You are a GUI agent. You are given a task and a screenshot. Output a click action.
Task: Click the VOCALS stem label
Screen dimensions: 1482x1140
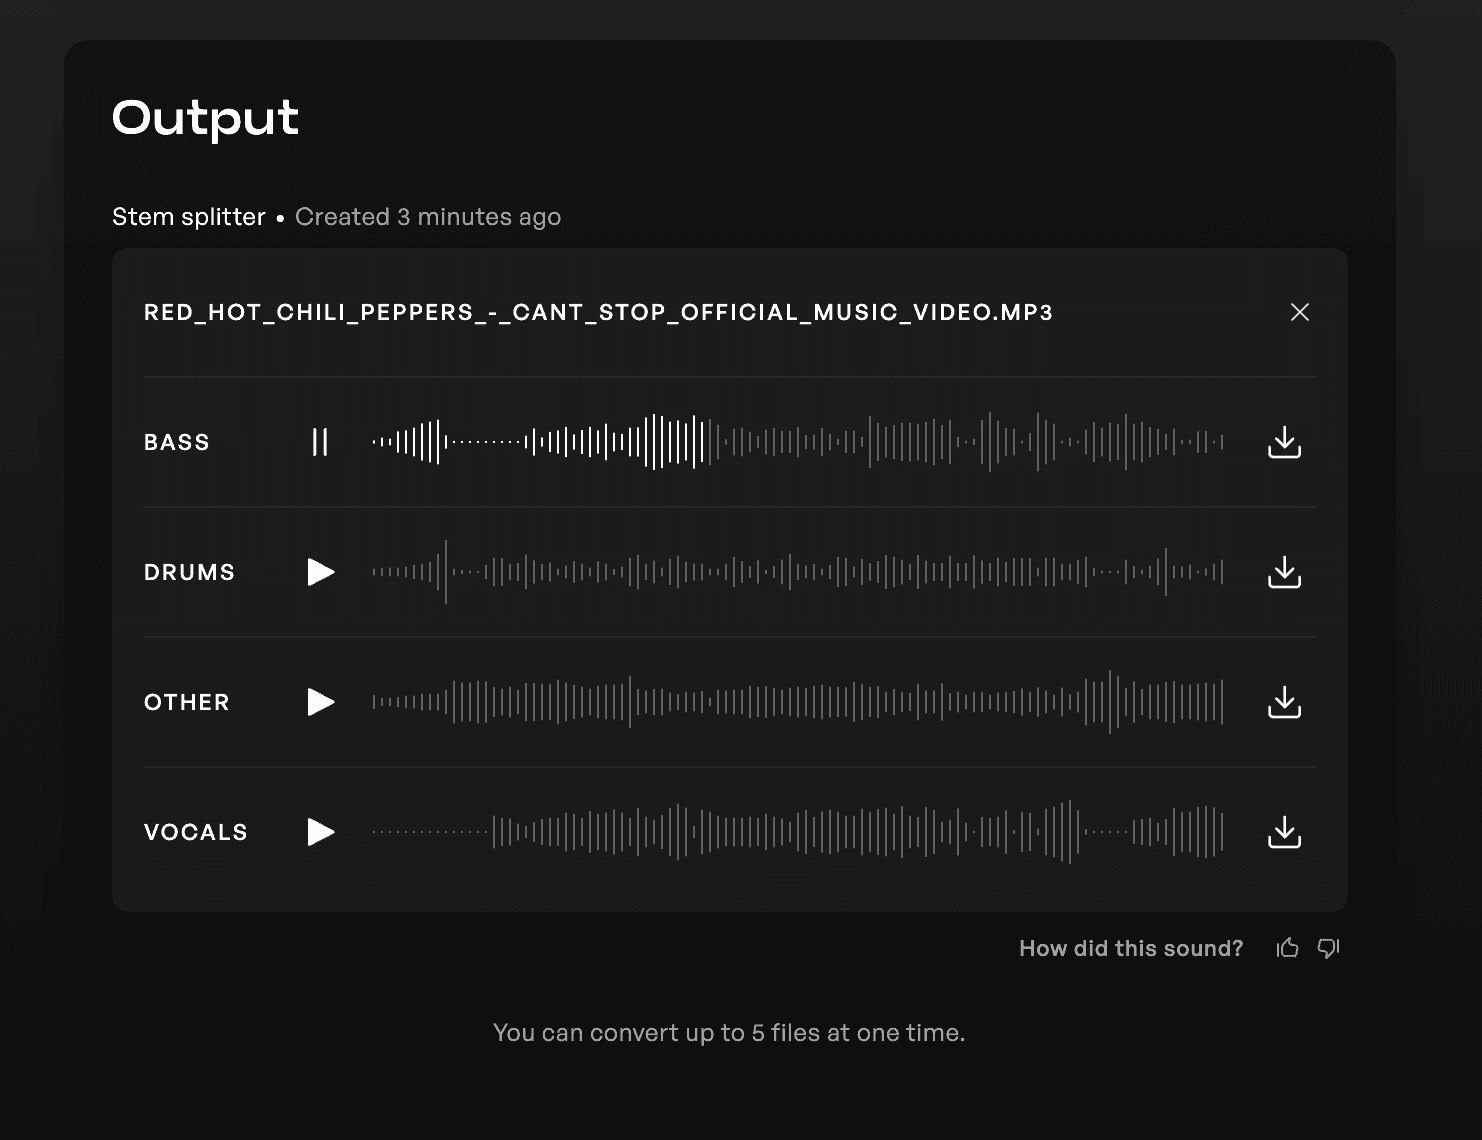point(196,832)
